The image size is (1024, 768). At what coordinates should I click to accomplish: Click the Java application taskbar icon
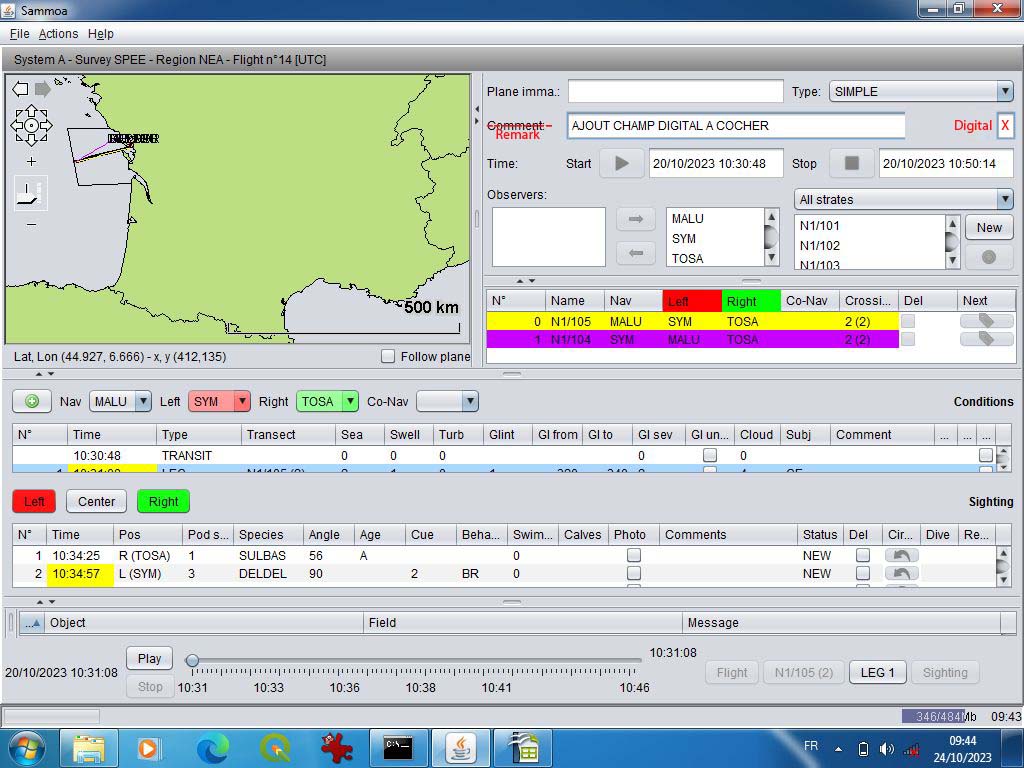coord(460,748)
